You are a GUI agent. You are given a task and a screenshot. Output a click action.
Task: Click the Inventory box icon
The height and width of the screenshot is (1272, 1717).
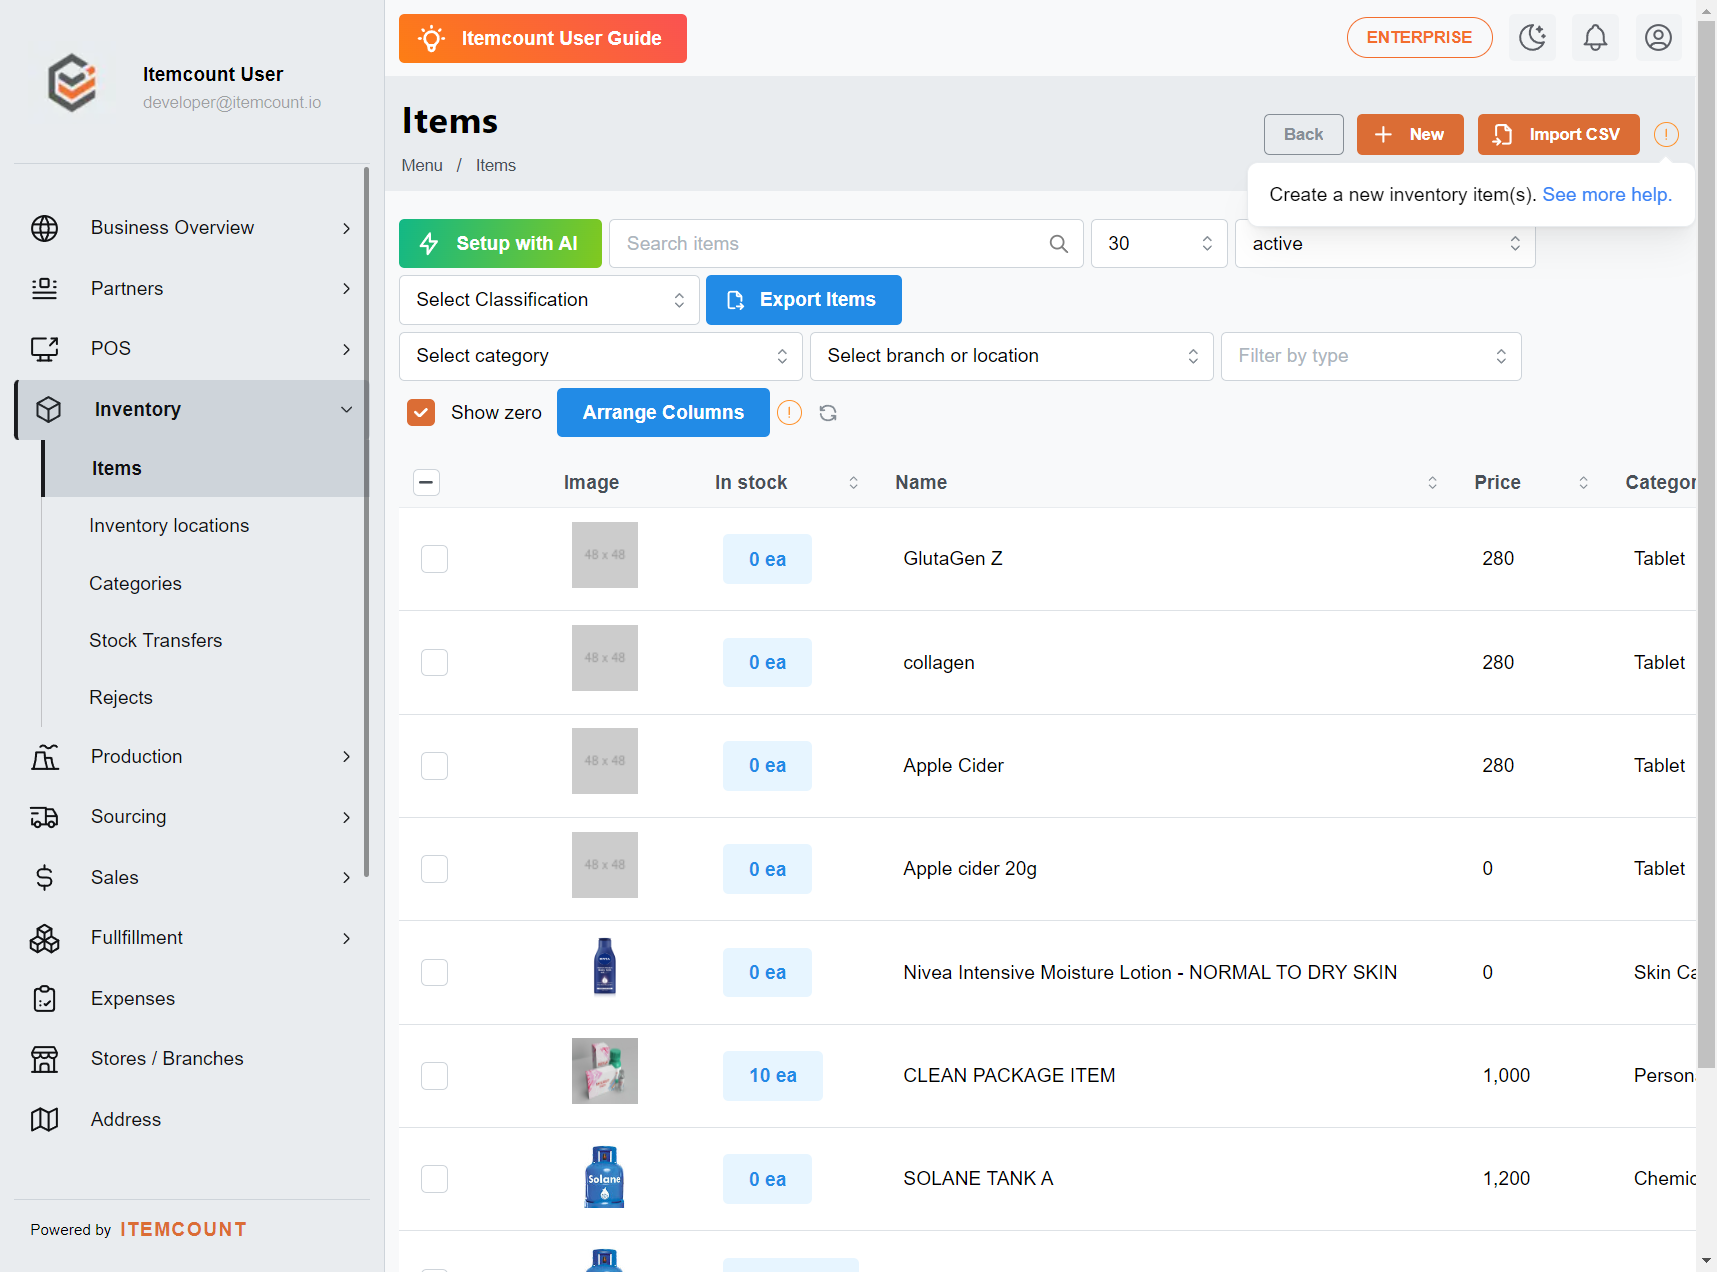pos(48,410)
